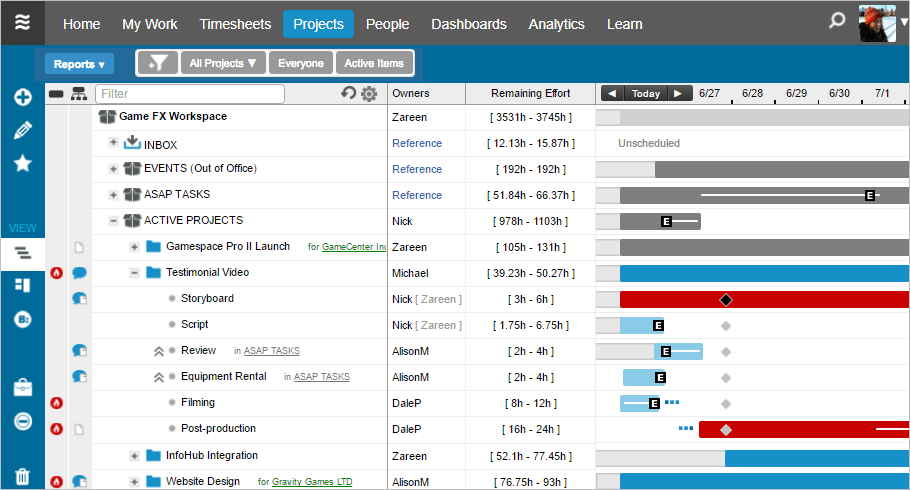Viewport: 910px width, 490px height.
Task: Click the search magnifier icon in top bar
Action: 837,22
